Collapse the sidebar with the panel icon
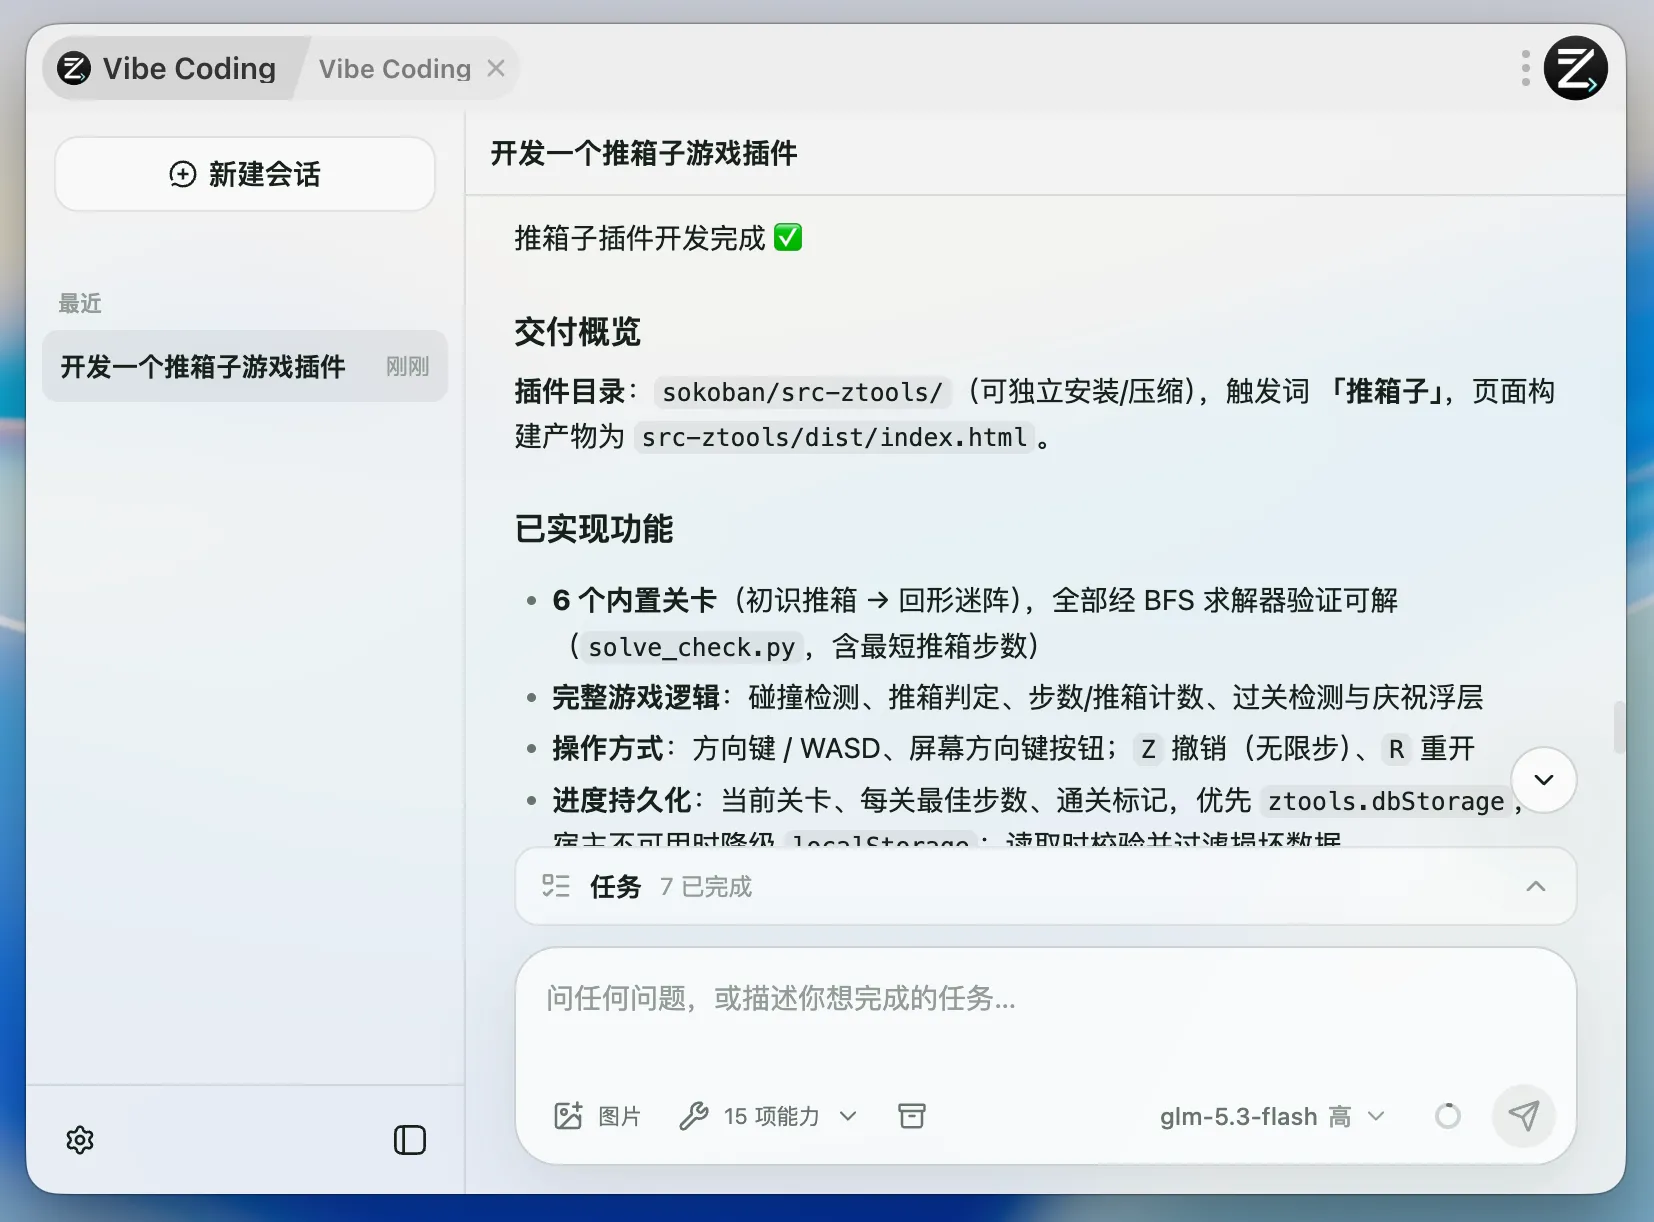1654x1222 pixels. point(410,1140)
